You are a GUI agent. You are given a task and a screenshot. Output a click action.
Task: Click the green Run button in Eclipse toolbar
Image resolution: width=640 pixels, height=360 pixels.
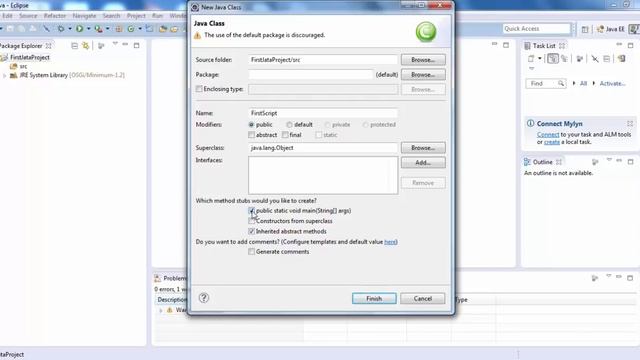click(x=80, y=29)
